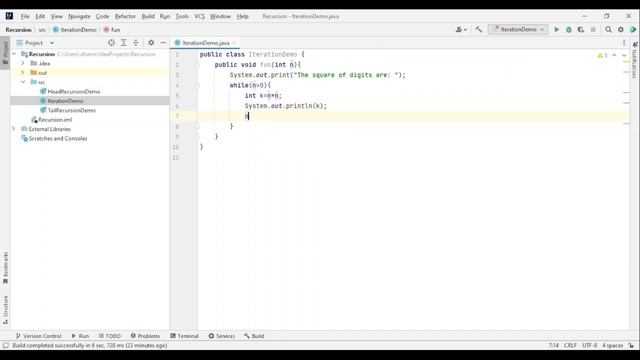Image resolution: width=640 pixels, height=360 pixels.
Task: Build project with hammer icon
Action: click(x=478, y=29)
